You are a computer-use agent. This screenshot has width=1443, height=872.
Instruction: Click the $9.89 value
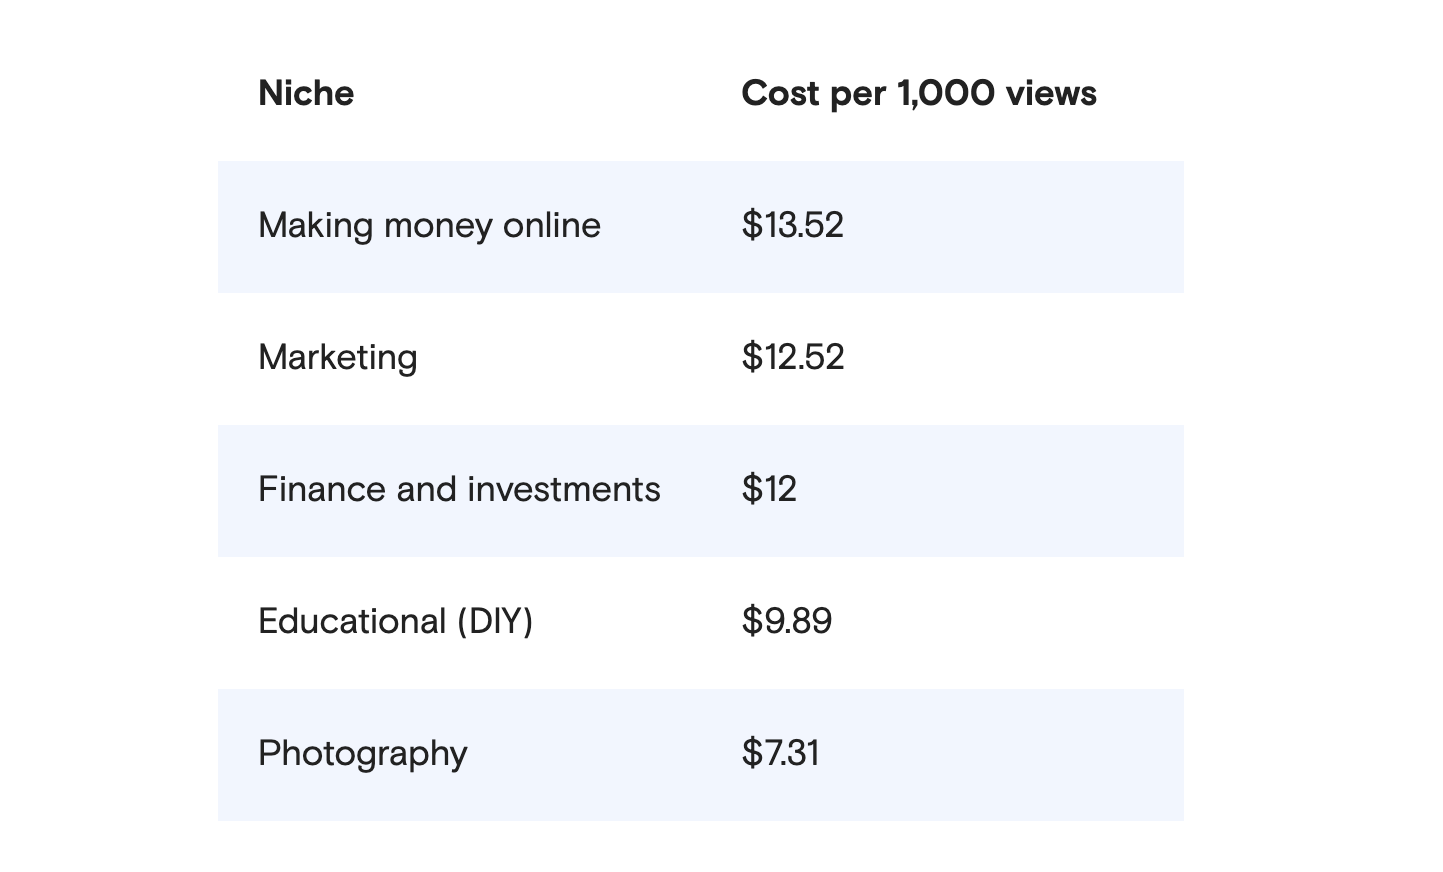point(787,621)
